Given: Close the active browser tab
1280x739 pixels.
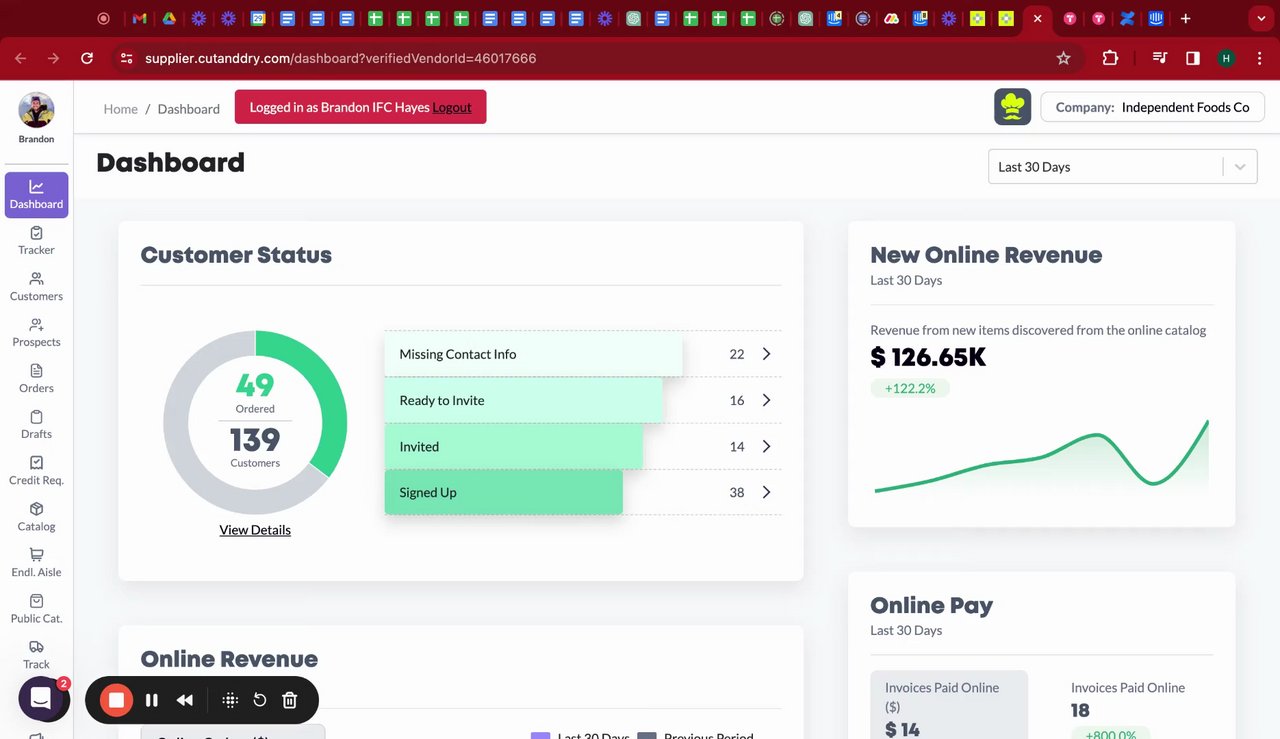Looking at the screenshot, I should pos(1038,18).
